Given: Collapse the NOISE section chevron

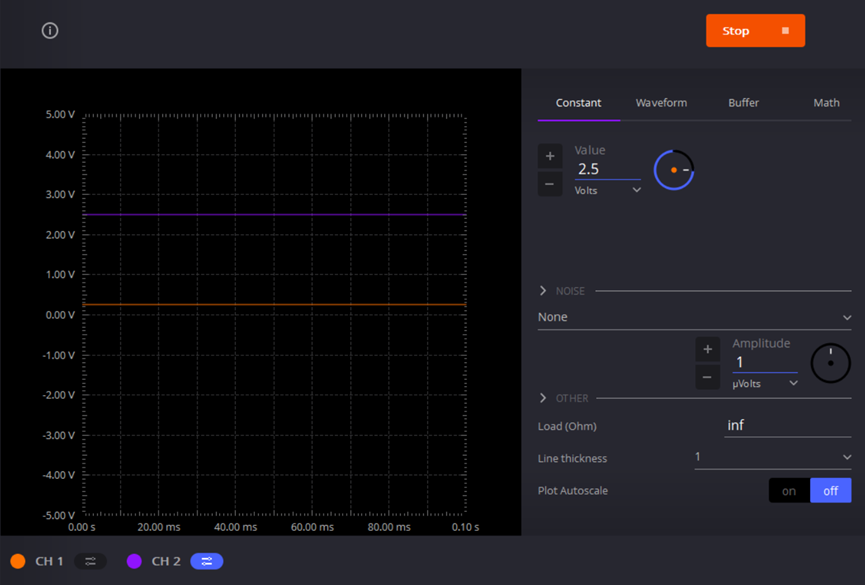Looking at the screenshot, I should 543,291.
